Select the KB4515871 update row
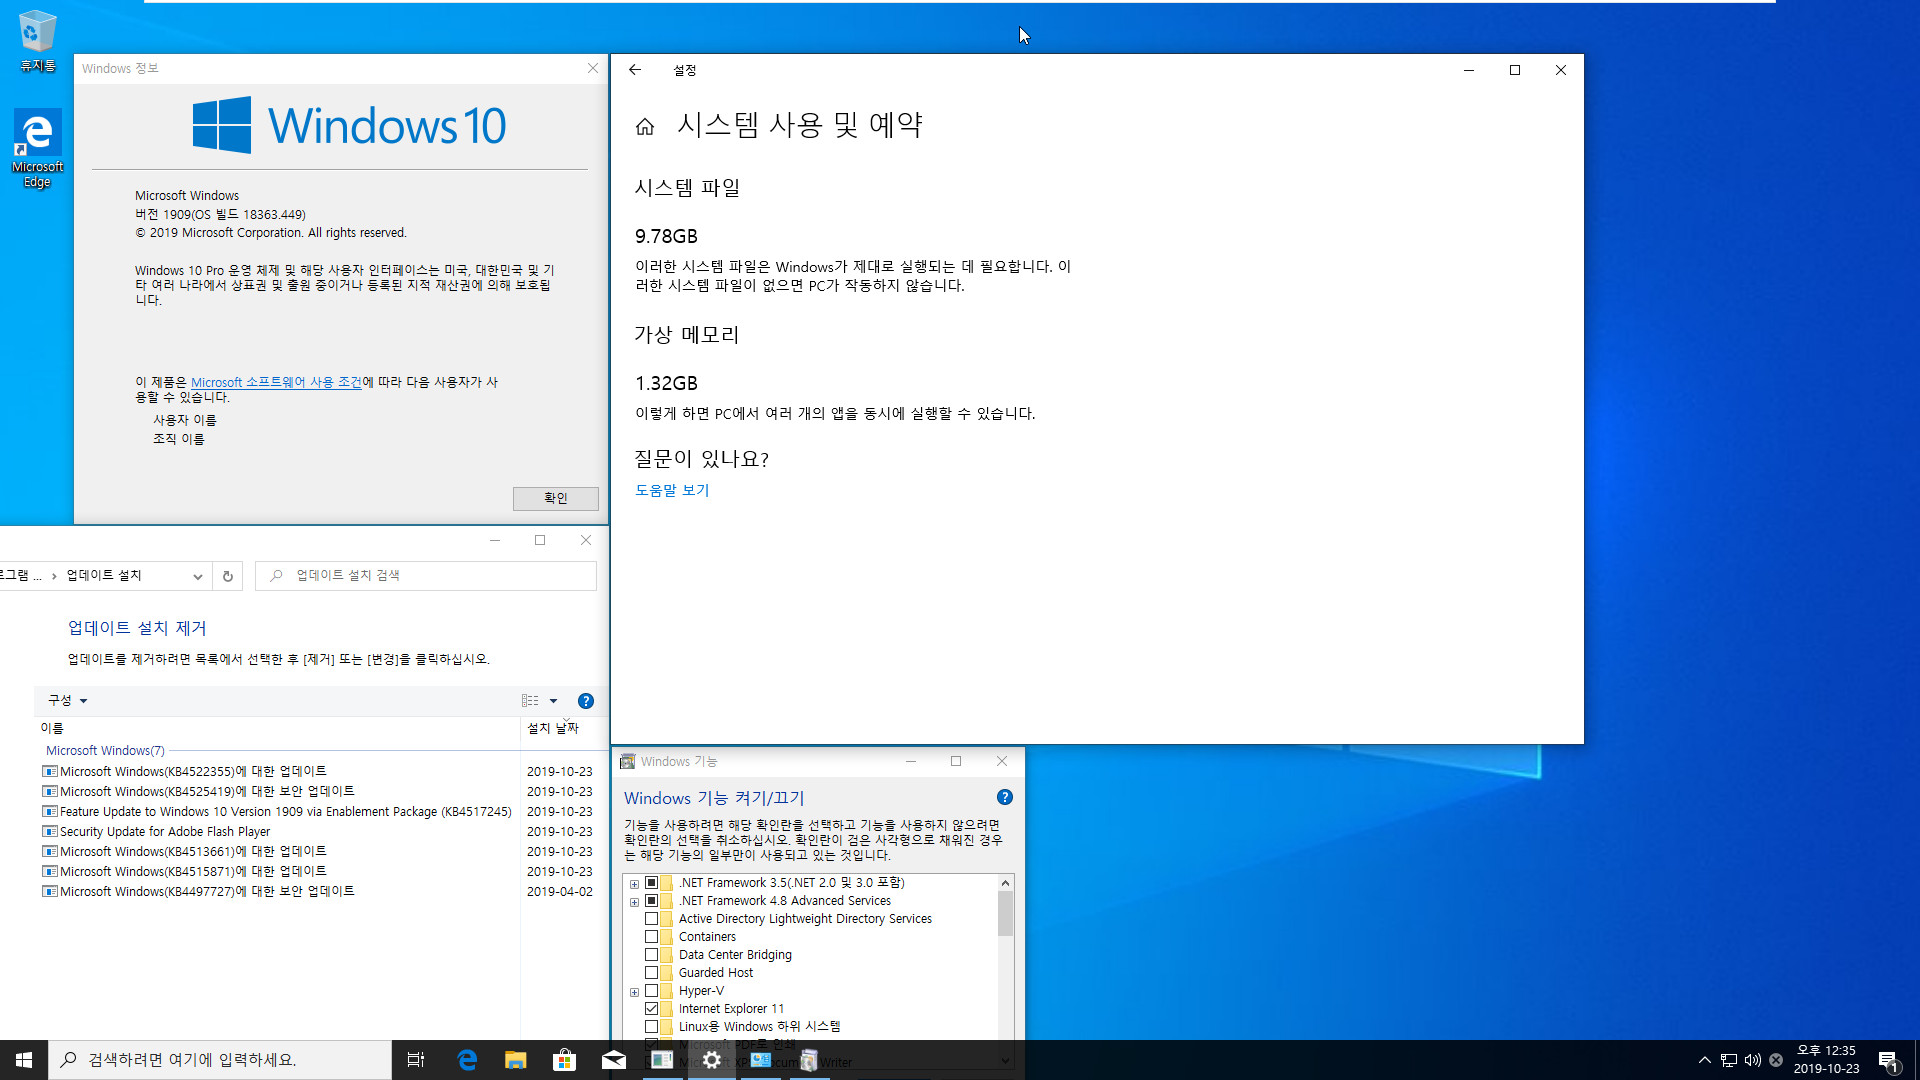Image resolution: width=1920 pixels, height=1080 pixels. pos(318,872)
